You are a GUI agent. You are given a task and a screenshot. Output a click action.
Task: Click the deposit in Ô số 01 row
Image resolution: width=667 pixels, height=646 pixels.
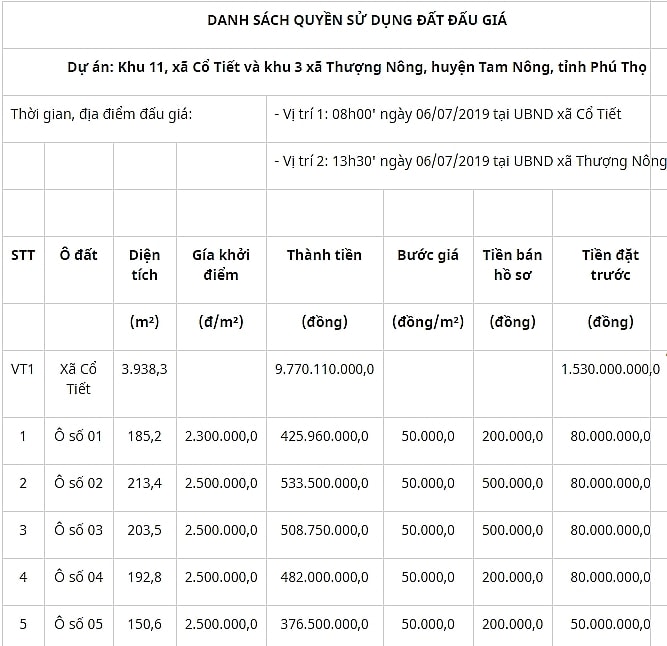pyautogui.click(x=610, y=436)
